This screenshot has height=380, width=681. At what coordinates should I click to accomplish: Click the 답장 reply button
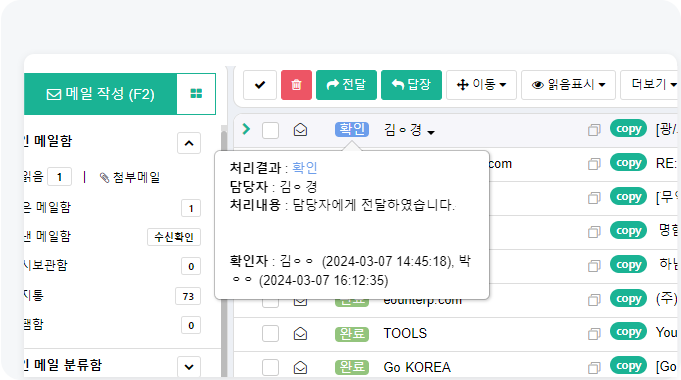coord(411,85)
